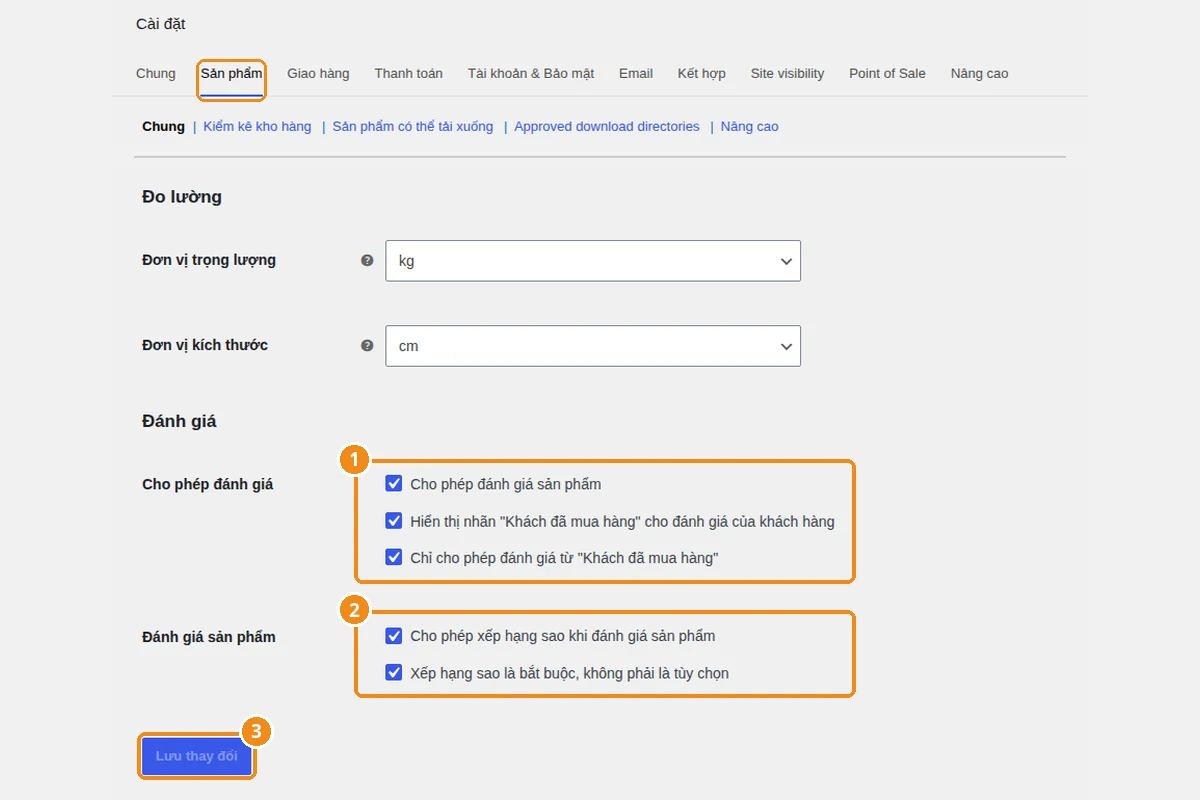
Task: Click the 'Cài đặt' page title
Action: [x=161, y=23]
